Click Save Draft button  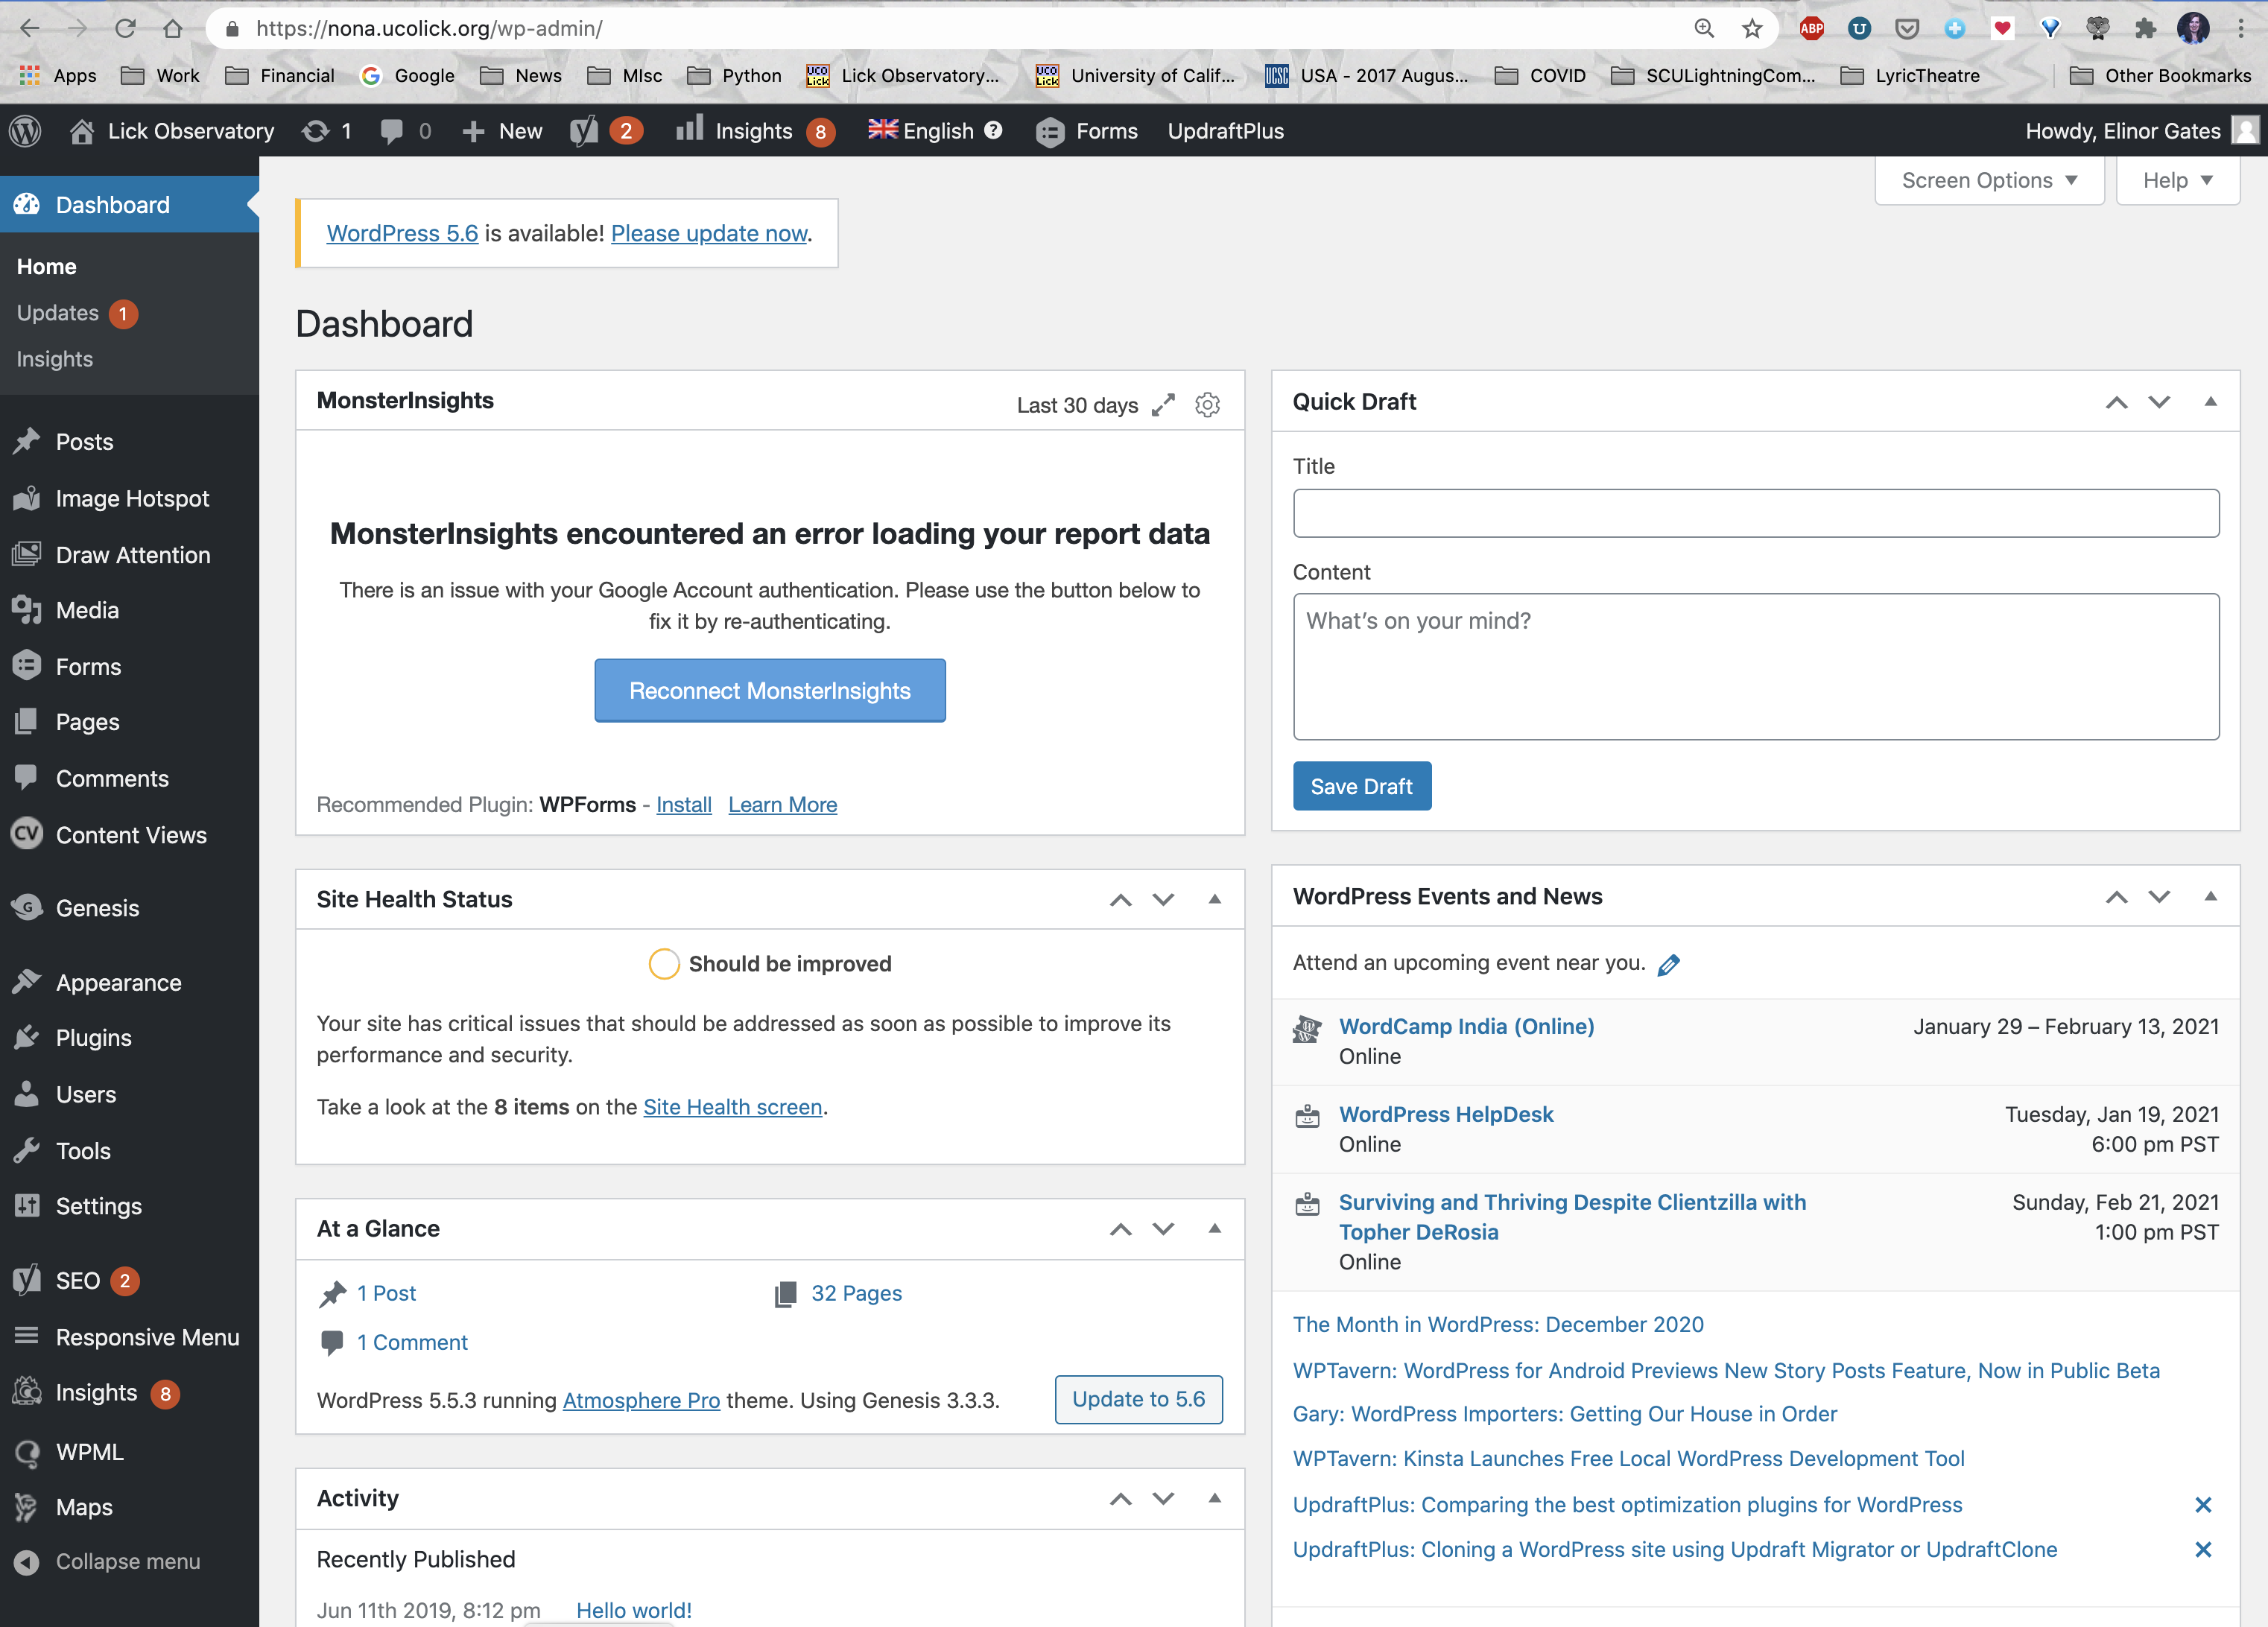[1362, 786]
